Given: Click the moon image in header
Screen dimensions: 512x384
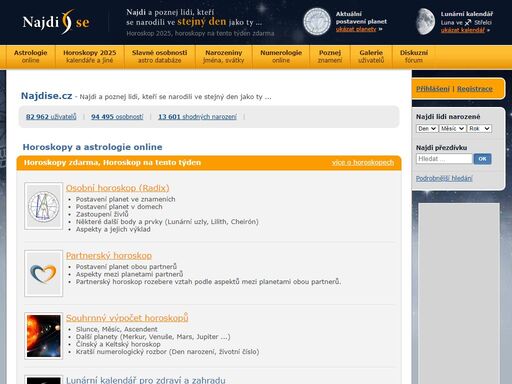Looking at the screenshot, I should coord(426,22).
